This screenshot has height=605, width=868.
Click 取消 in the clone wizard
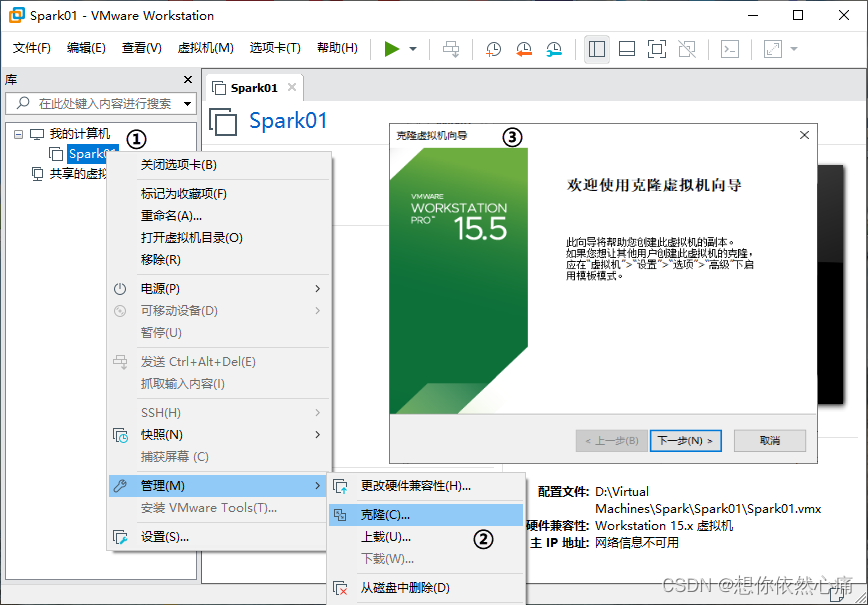click(769, 441)
